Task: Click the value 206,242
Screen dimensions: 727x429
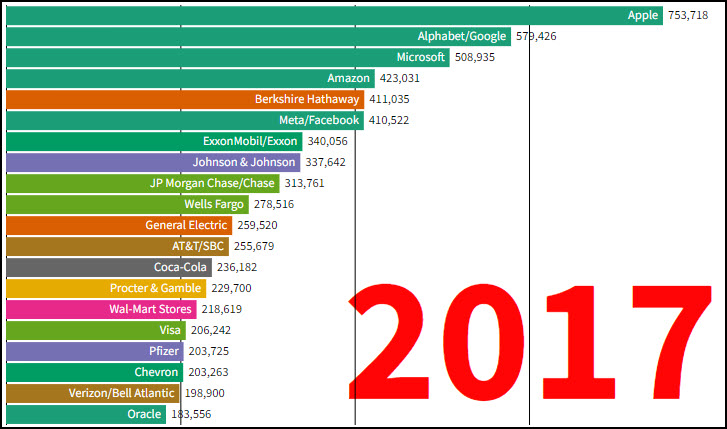Action: tap(211, 330)
